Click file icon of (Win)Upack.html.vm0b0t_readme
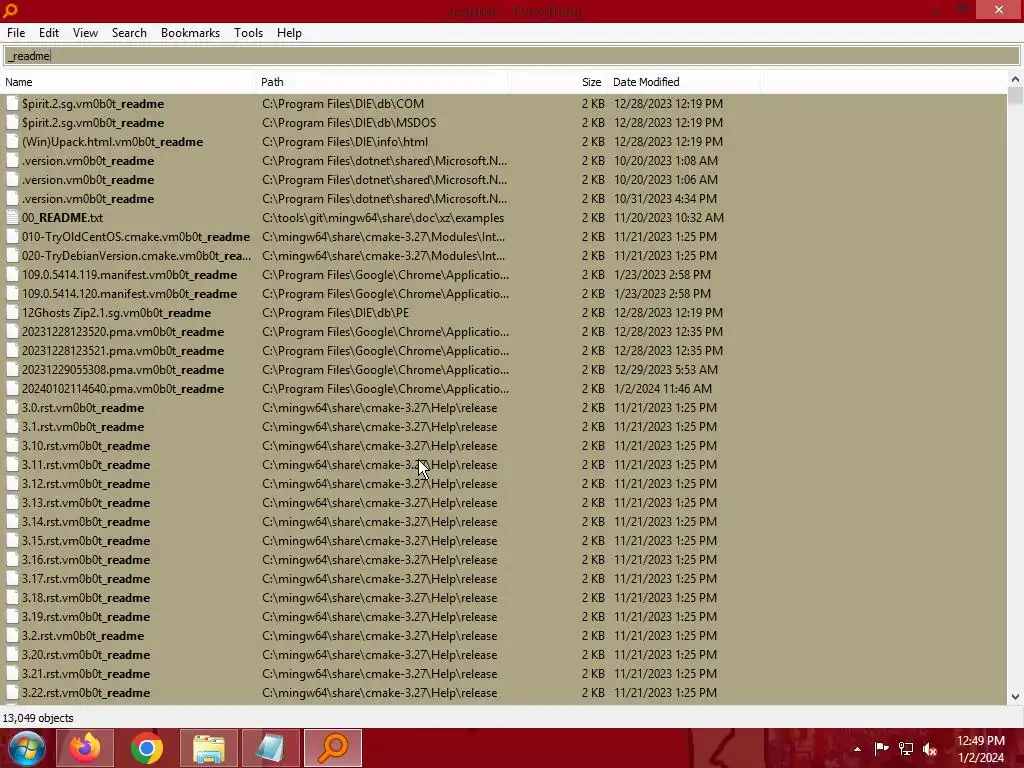The image size is (1024, 768). (x=12, y=142)
